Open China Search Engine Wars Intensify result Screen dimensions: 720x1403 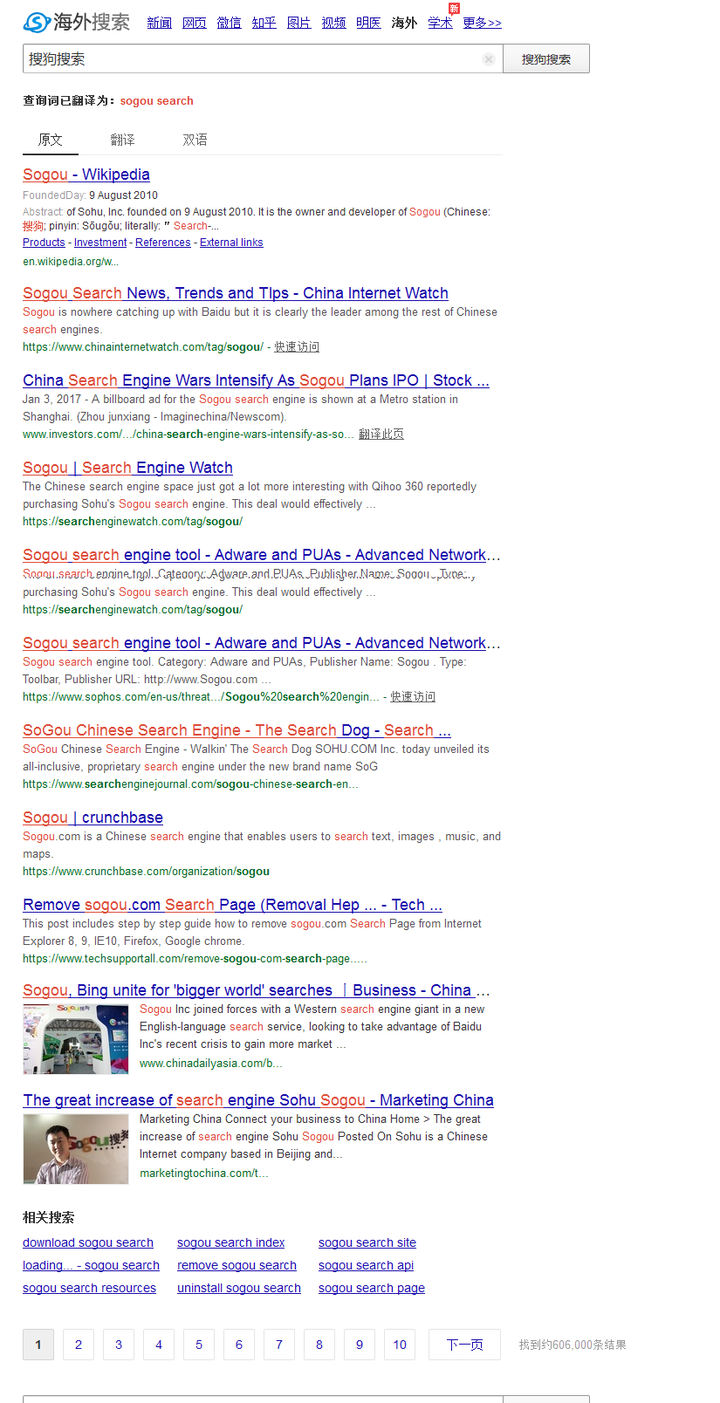(x=256, y=380)
